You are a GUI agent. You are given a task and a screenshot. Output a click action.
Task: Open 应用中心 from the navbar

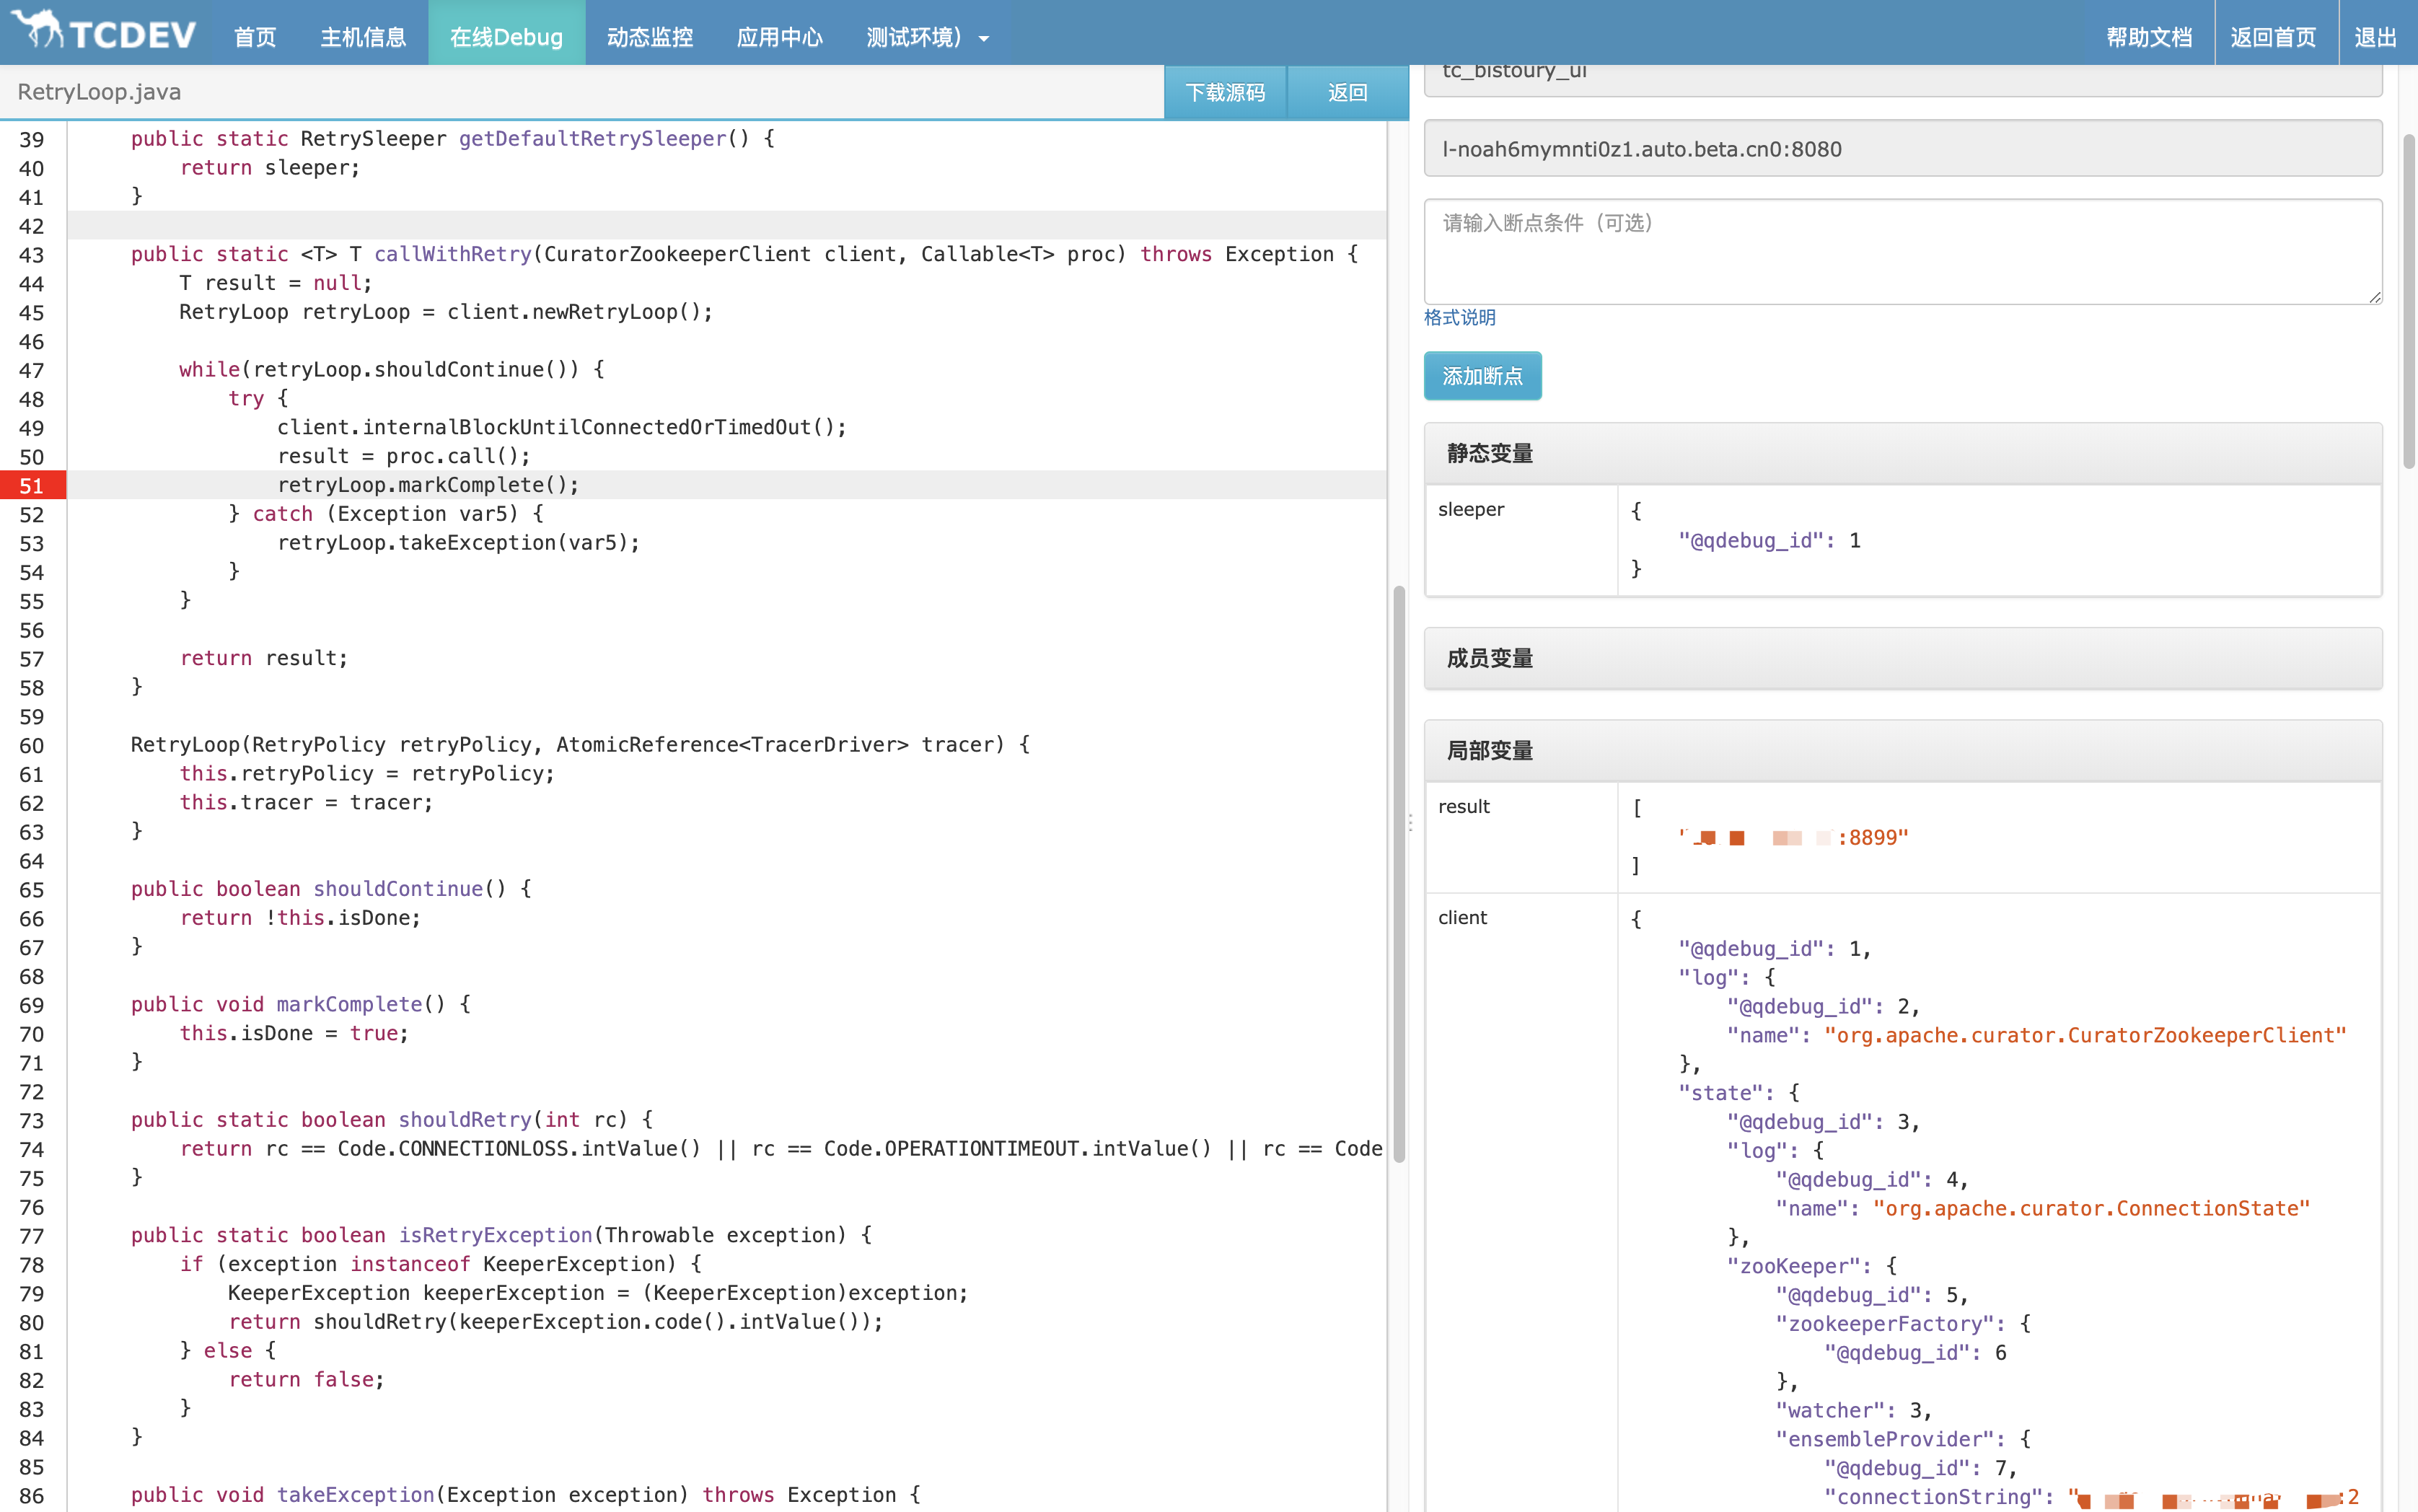tap(779, 37)
